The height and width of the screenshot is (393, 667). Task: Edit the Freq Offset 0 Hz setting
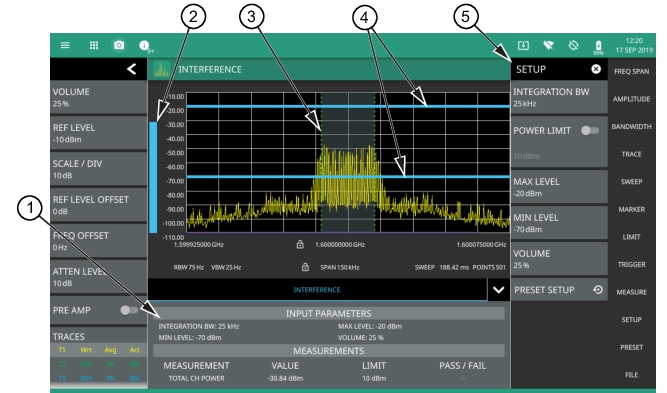(x=99, y=241)
